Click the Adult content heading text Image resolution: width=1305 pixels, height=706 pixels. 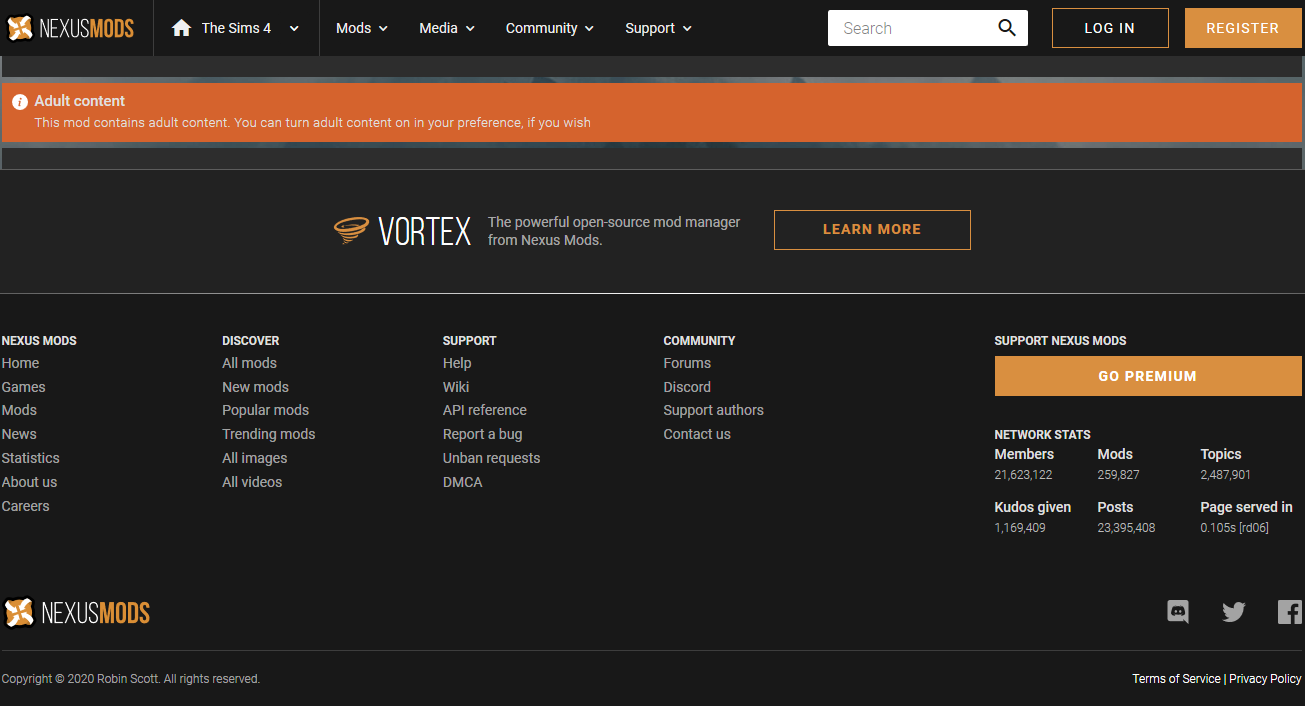pyautogui.click(x=80, y=101)
